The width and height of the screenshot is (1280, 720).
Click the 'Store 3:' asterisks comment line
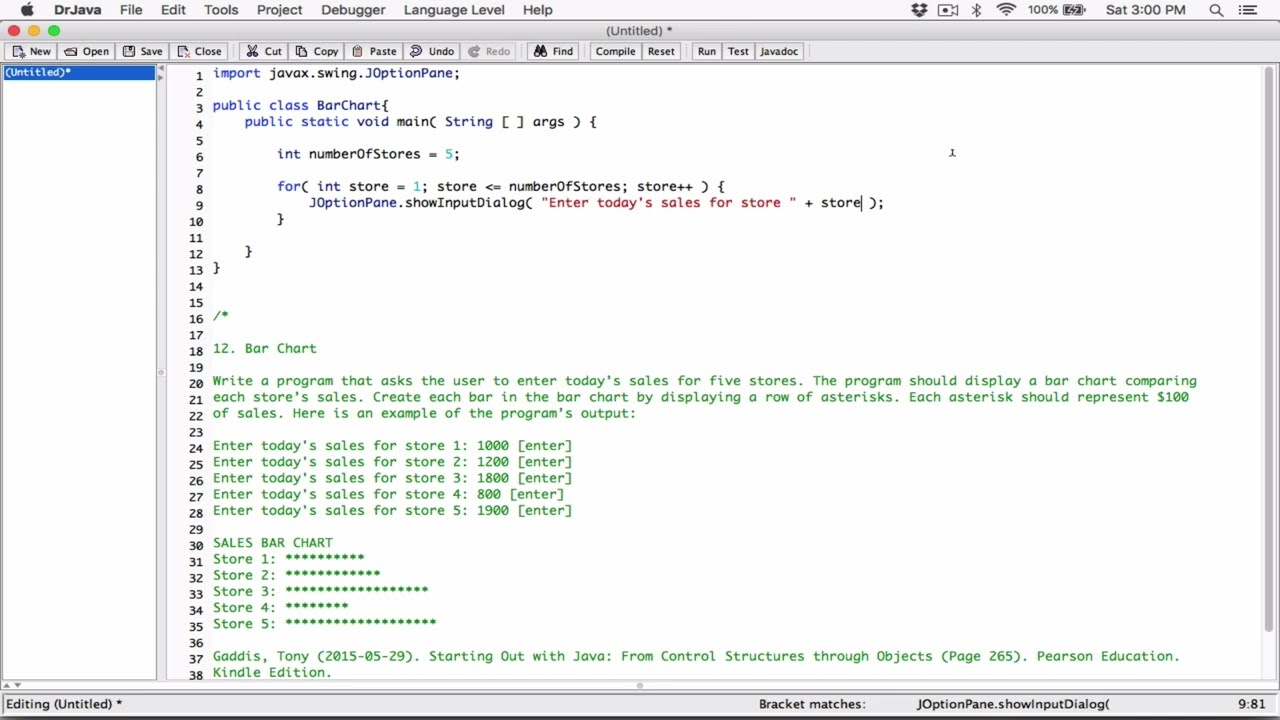click(x=320, y=592)
